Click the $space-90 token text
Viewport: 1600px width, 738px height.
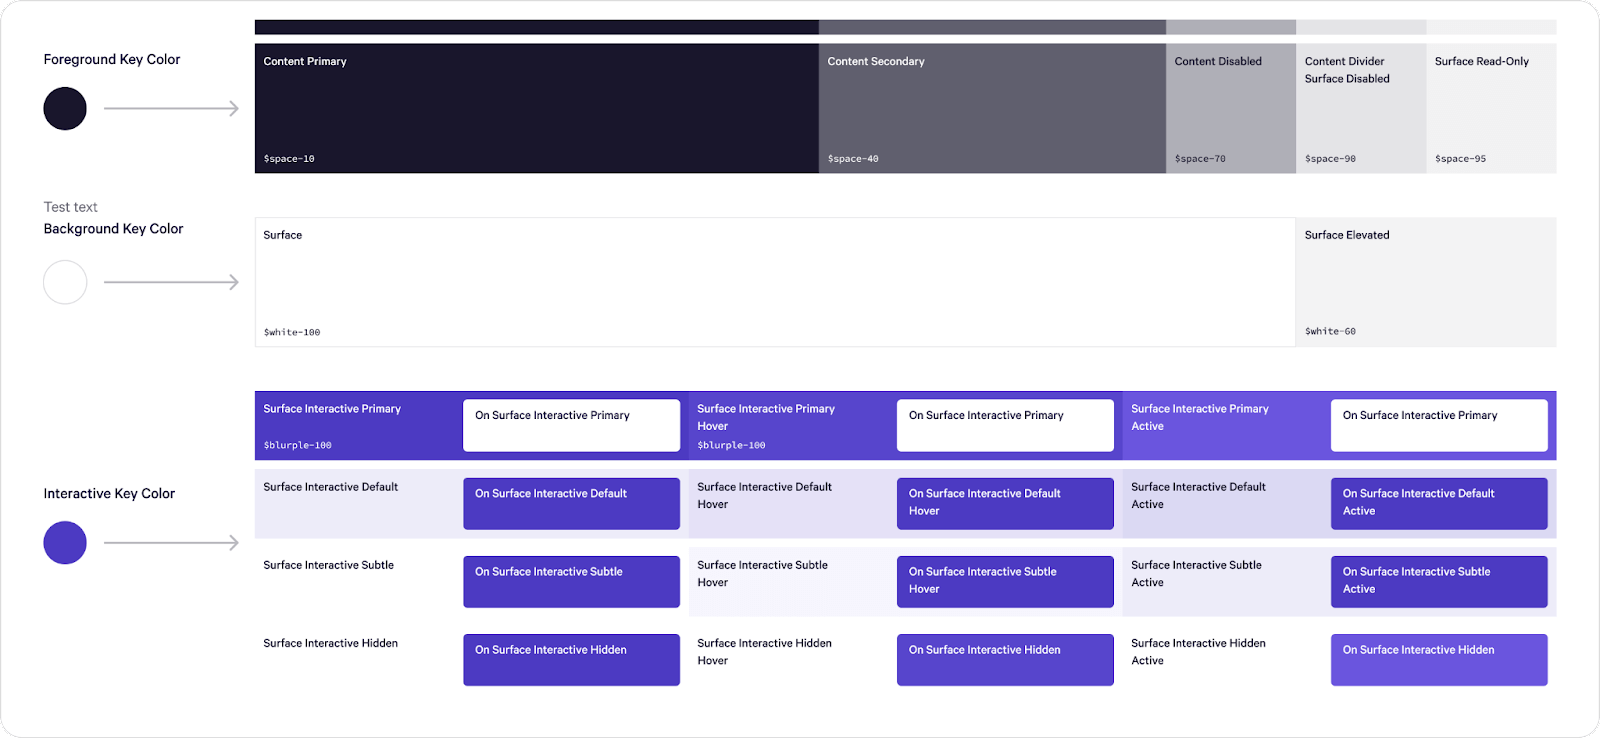(1330, 159)
